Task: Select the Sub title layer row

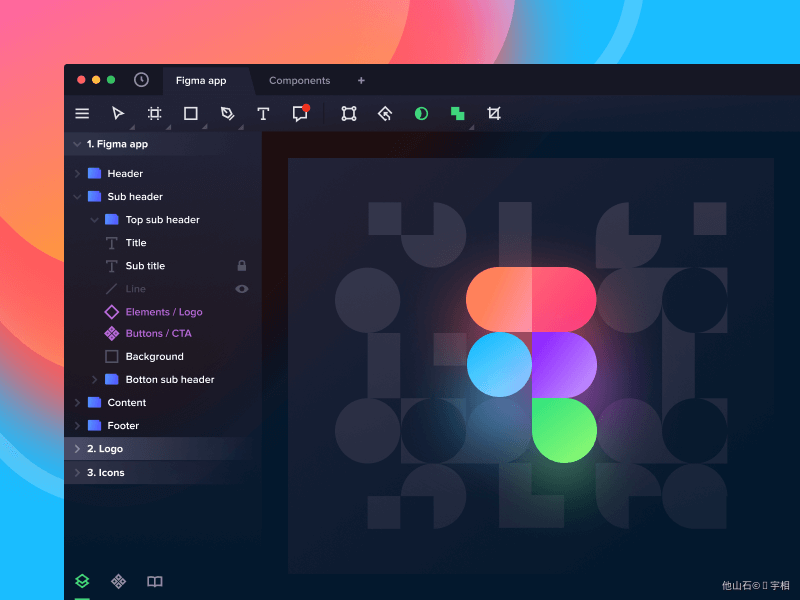Action: point(163,266)
